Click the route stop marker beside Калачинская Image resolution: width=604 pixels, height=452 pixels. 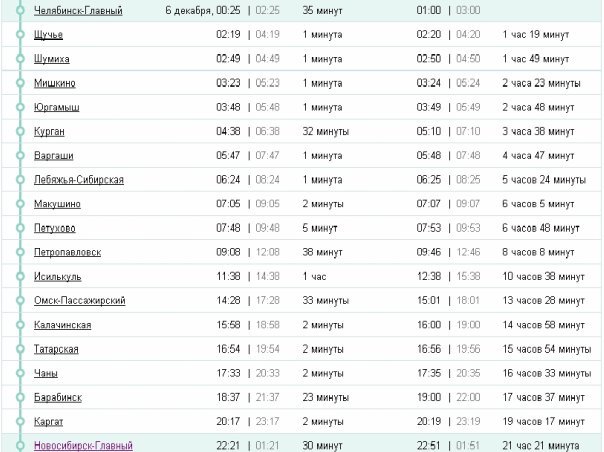[20, 325]
